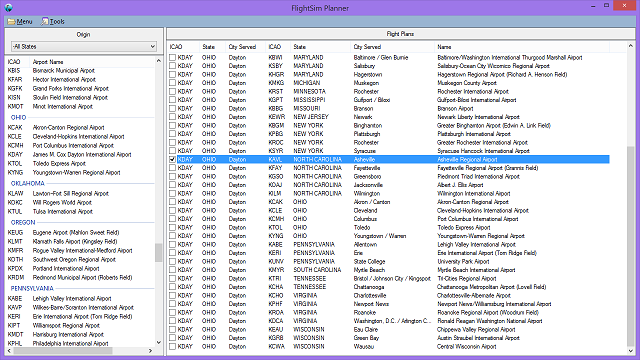Select KFAR Hector International Airport
The image size is (640, 360).
point(80,80)
